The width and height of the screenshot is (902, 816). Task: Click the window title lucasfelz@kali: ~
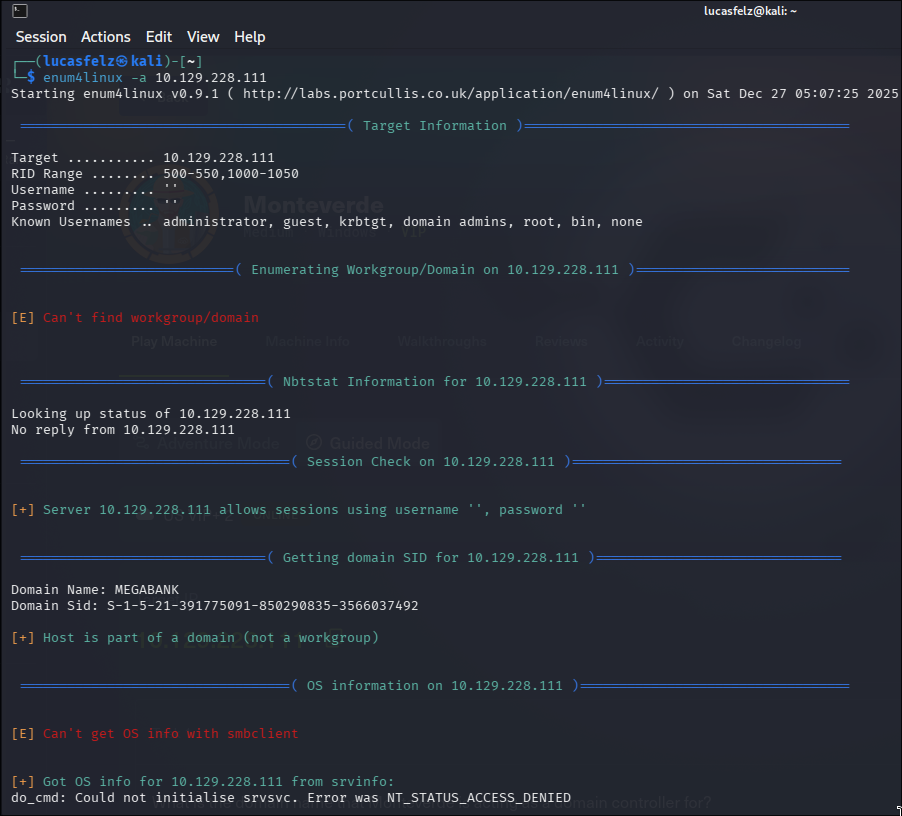pos(750,11)
